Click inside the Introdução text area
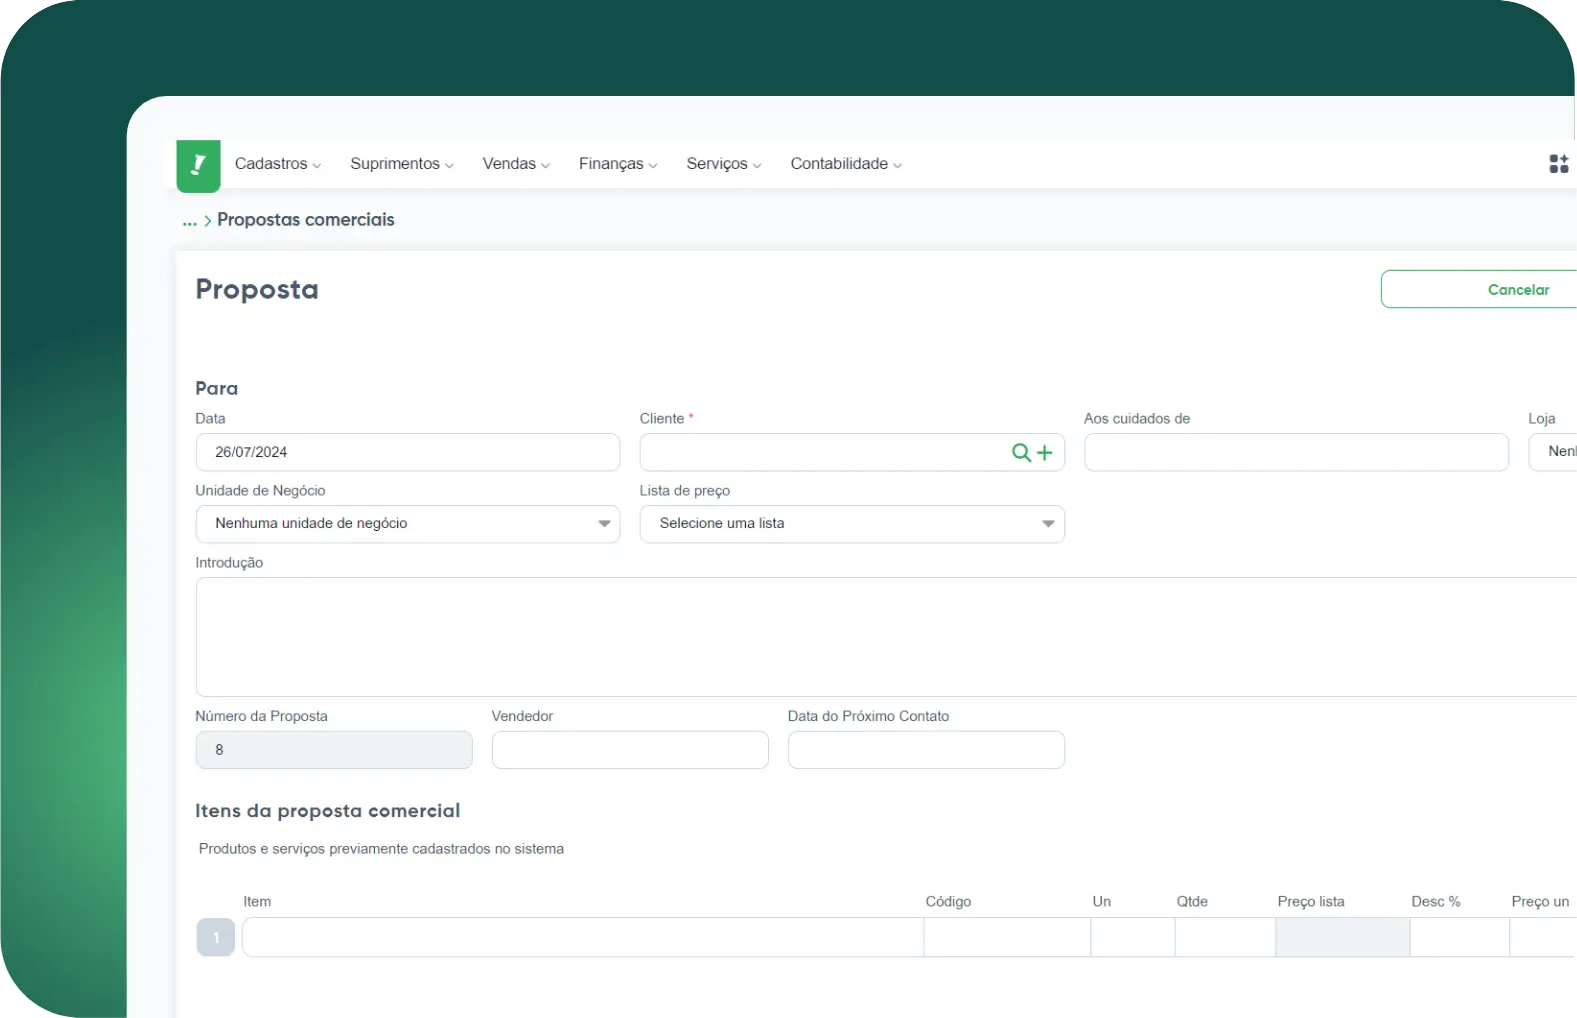 (x=886, y=637)
